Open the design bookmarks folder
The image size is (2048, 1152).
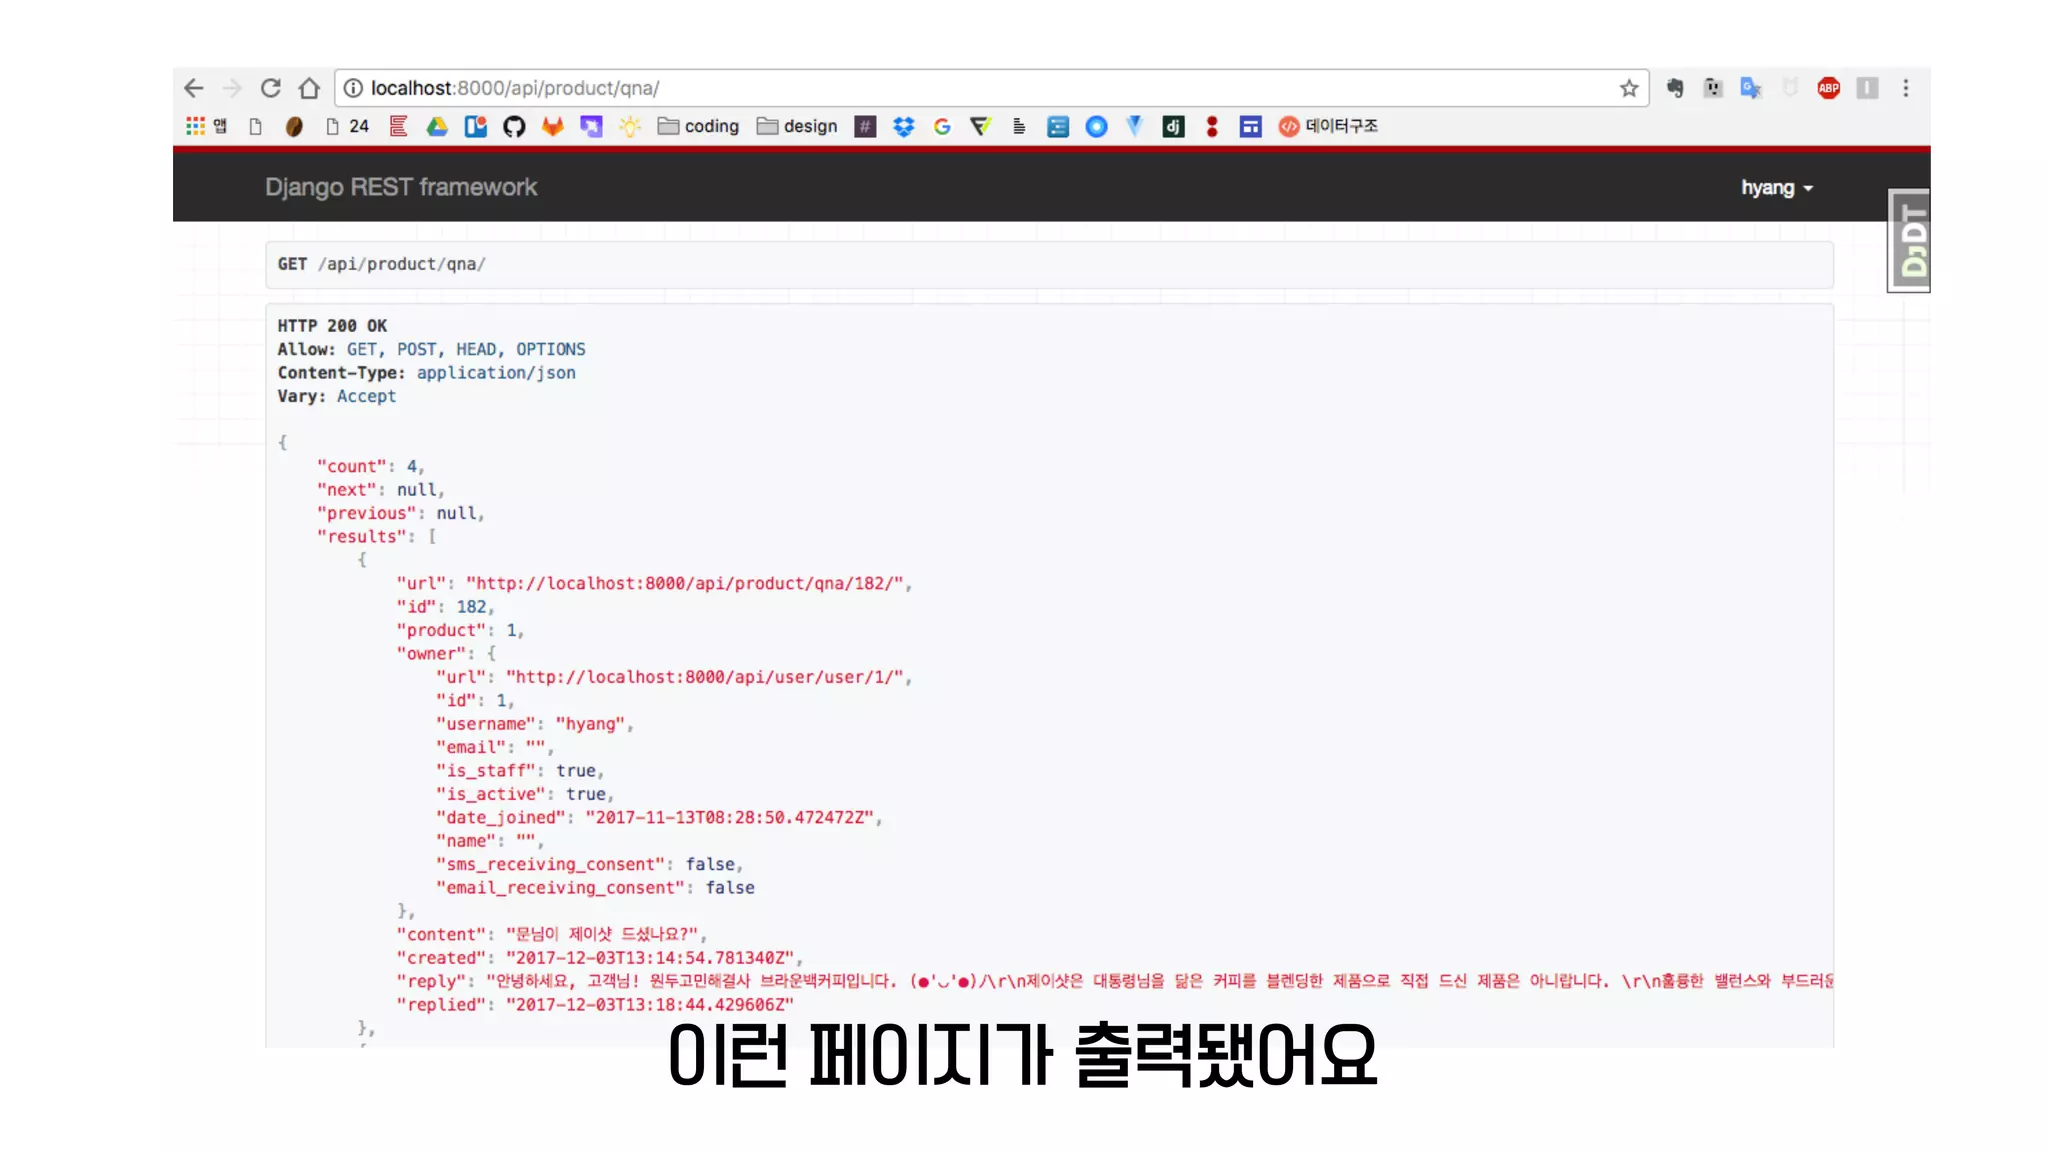click(797, 126)
